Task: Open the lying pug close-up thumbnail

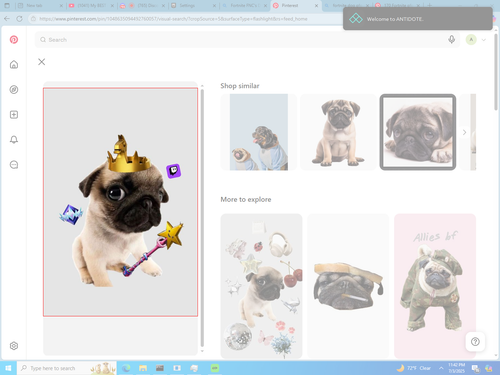Action: (x=418, y=132)
